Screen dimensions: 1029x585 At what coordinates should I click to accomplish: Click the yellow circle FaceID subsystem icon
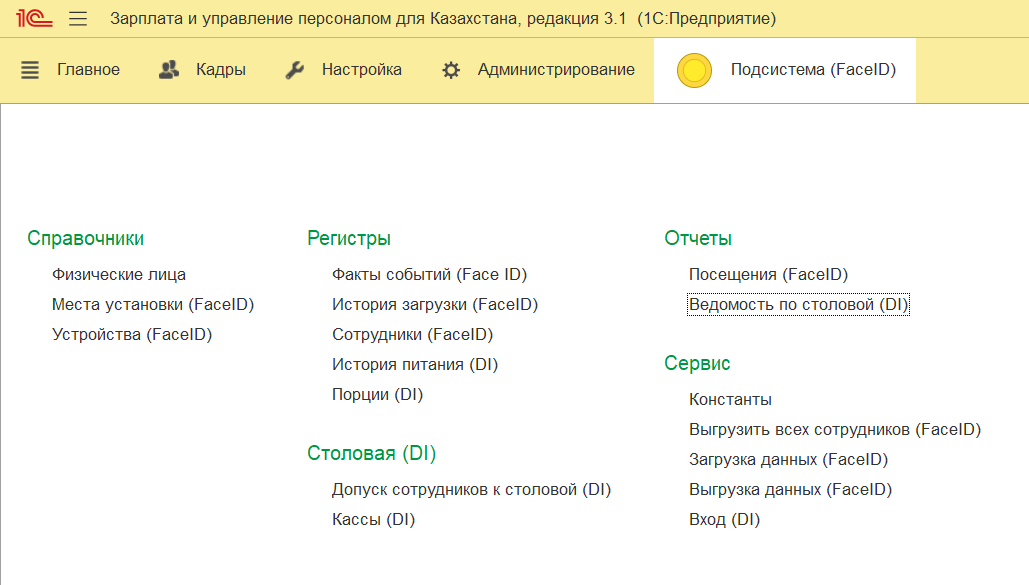point(694,70)
